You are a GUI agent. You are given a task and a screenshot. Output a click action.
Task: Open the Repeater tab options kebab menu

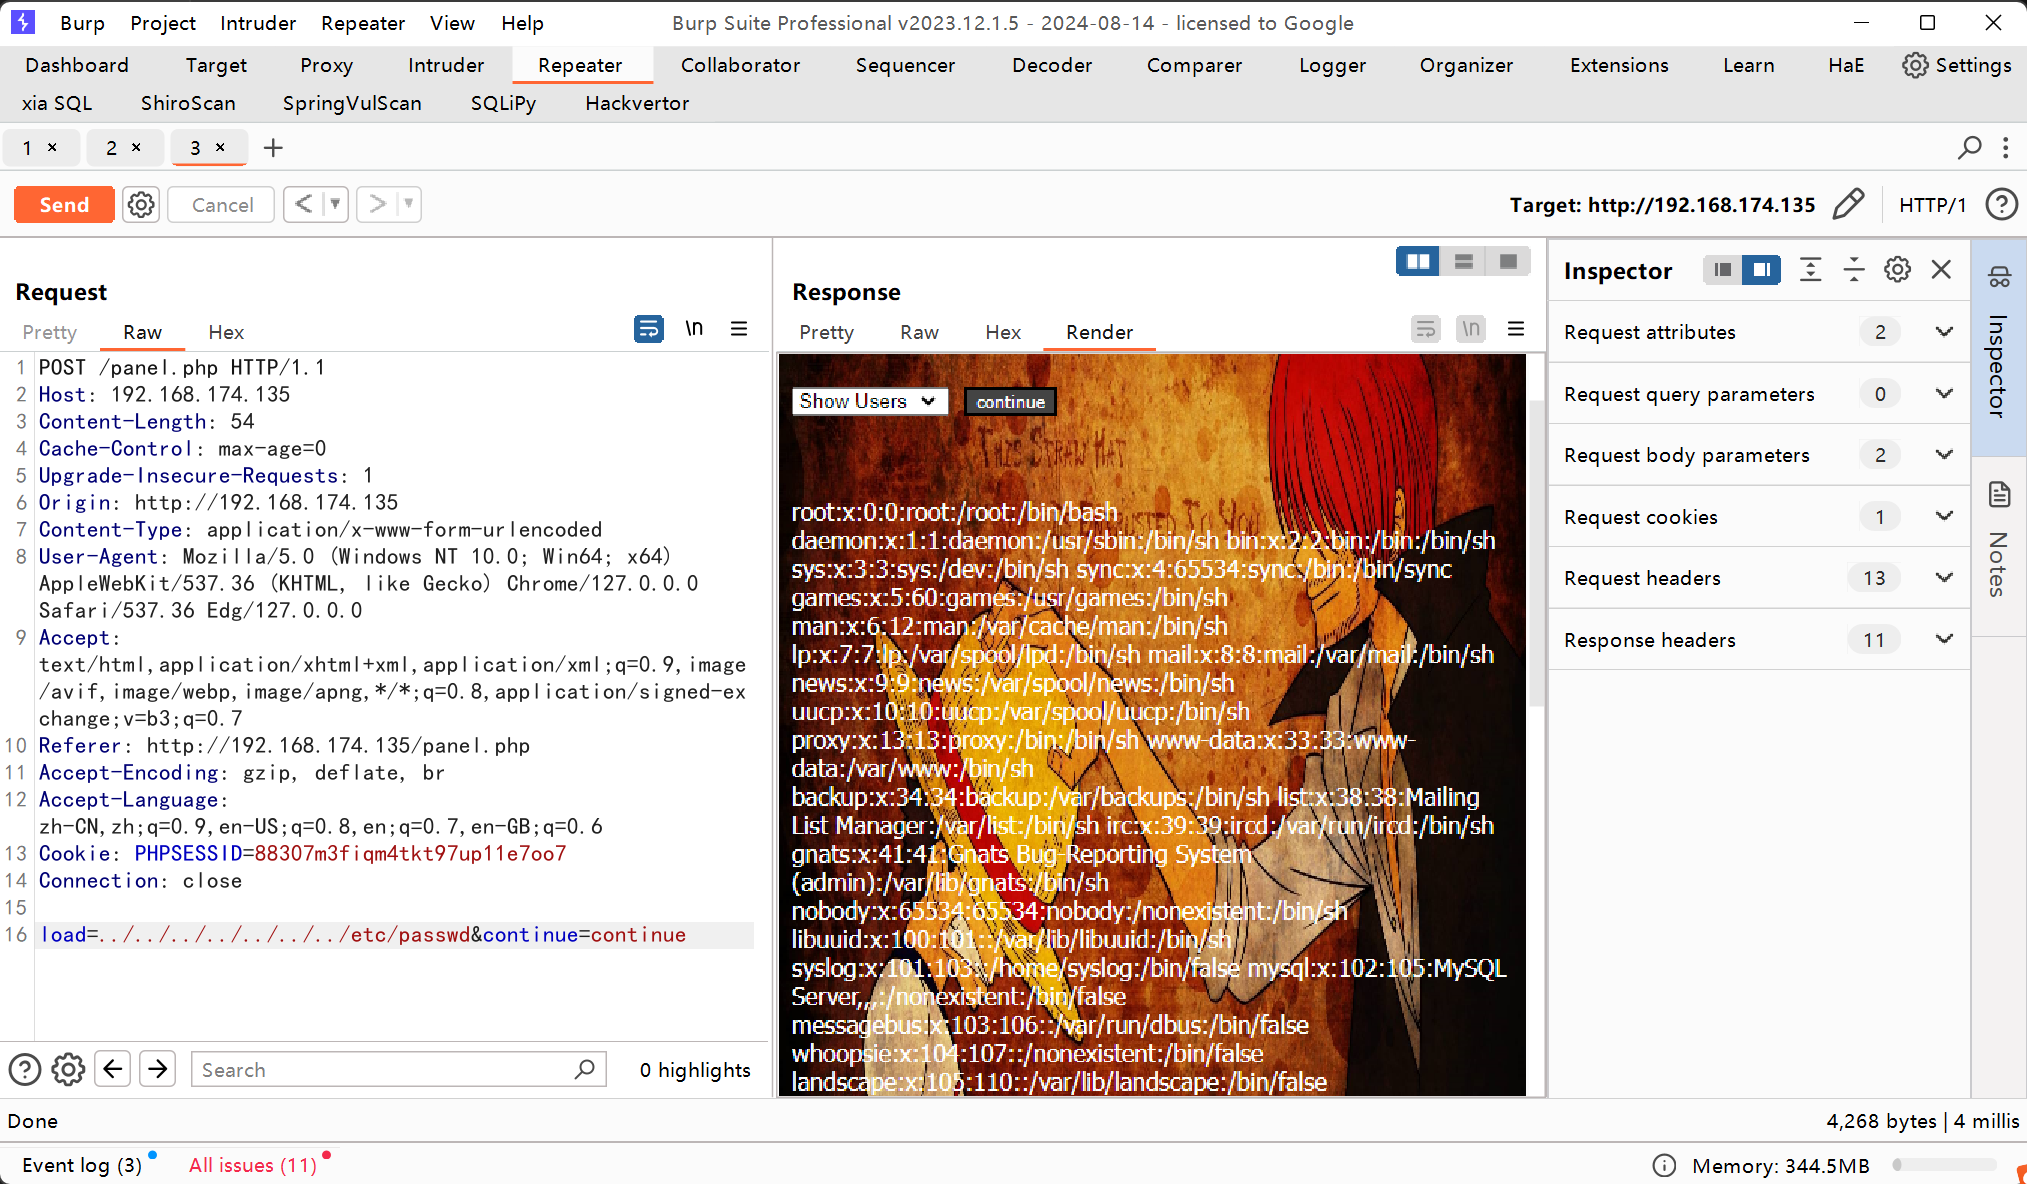2006,148
